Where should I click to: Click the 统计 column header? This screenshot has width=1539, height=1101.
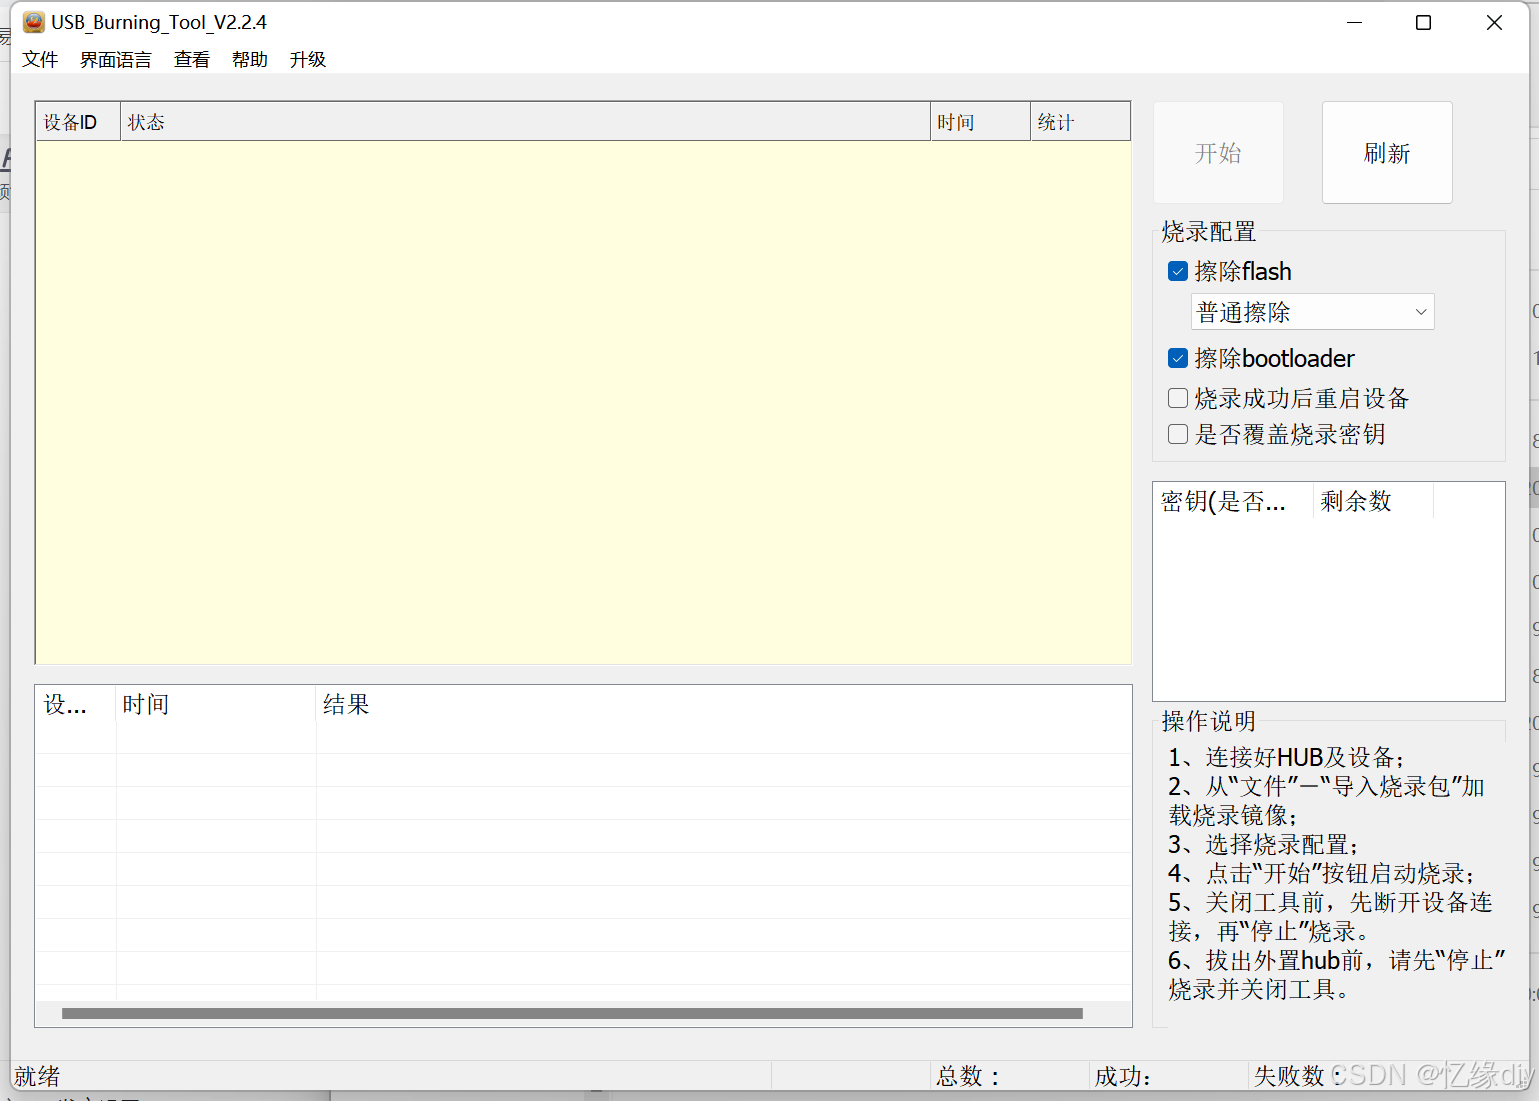[1080, 122]
